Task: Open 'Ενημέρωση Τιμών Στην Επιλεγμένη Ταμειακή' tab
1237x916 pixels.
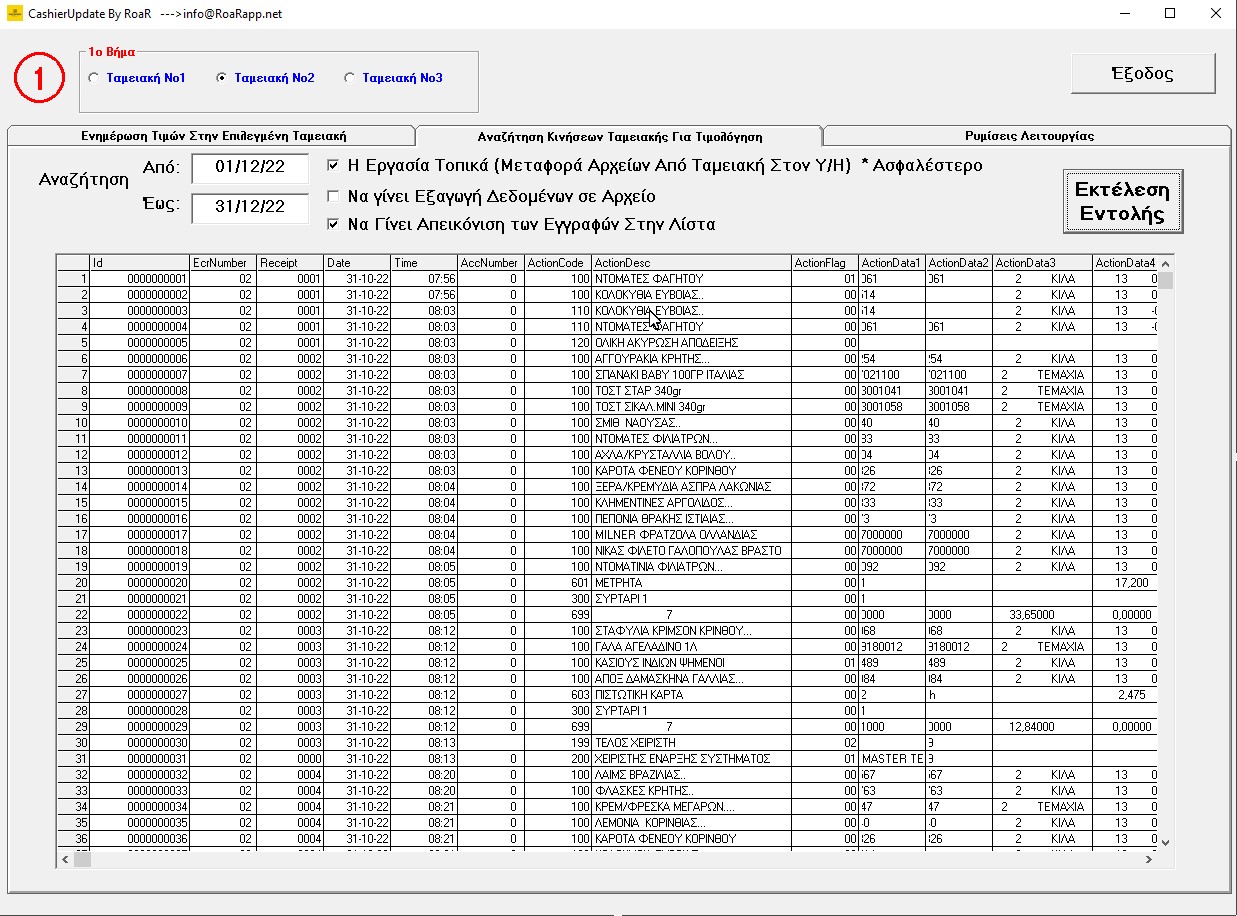Action: tap(213, 136)
